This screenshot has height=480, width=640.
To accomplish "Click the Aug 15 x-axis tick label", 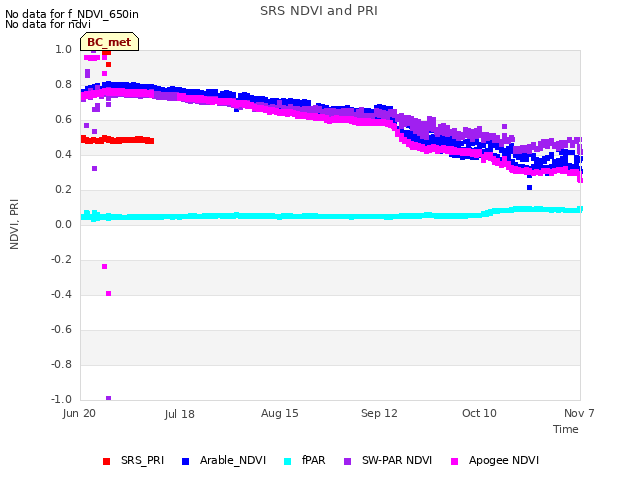I will point(280,413).
